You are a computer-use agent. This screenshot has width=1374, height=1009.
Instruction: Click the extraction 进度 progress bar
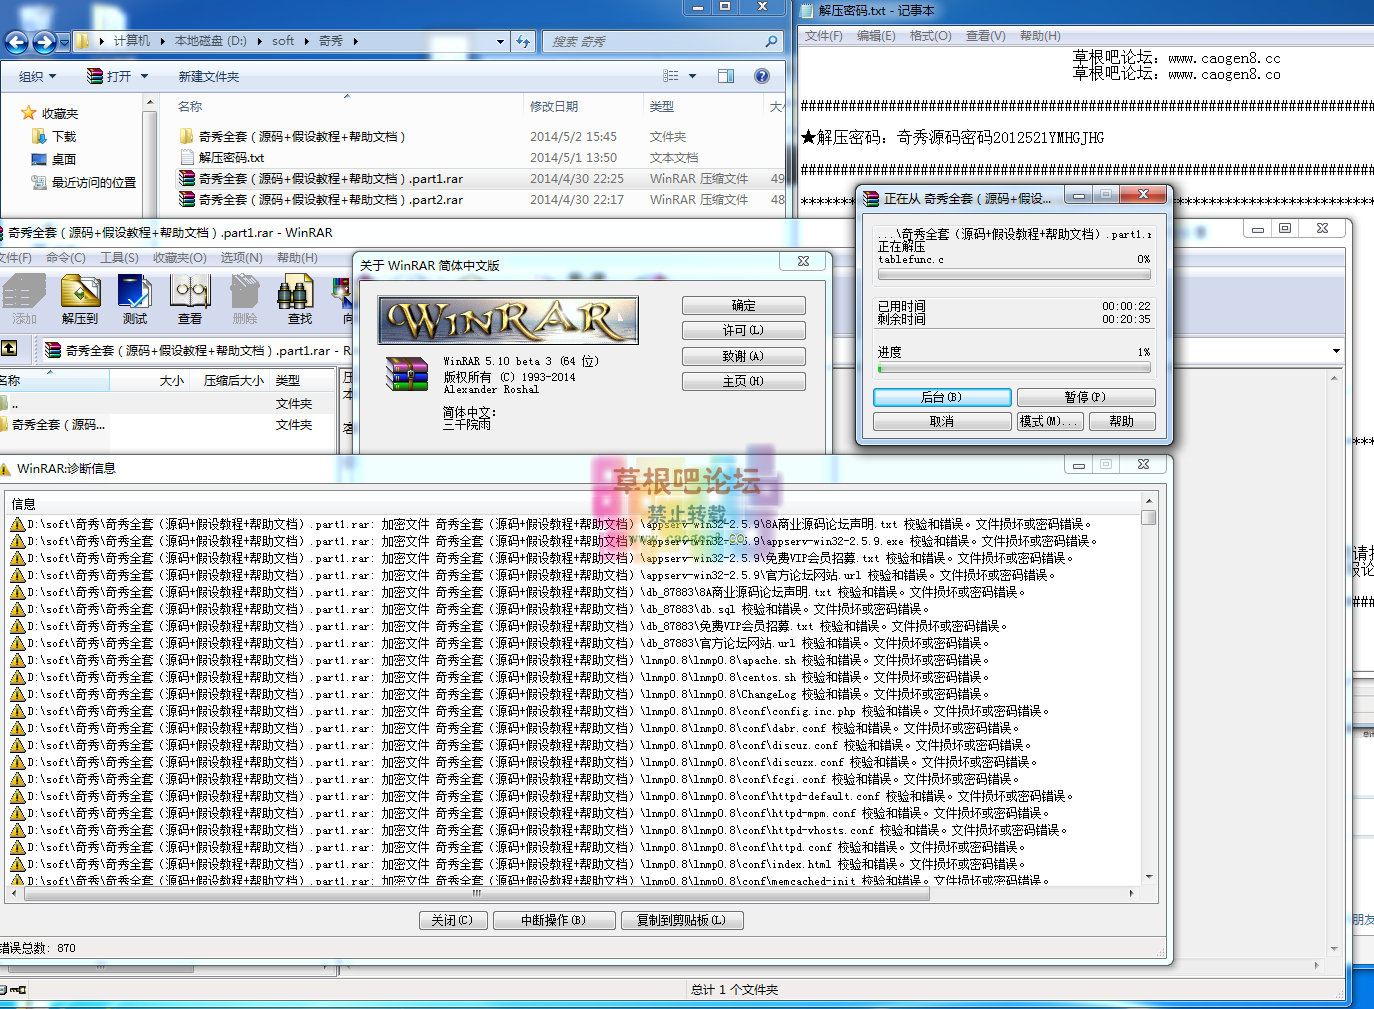[1014, 369]
